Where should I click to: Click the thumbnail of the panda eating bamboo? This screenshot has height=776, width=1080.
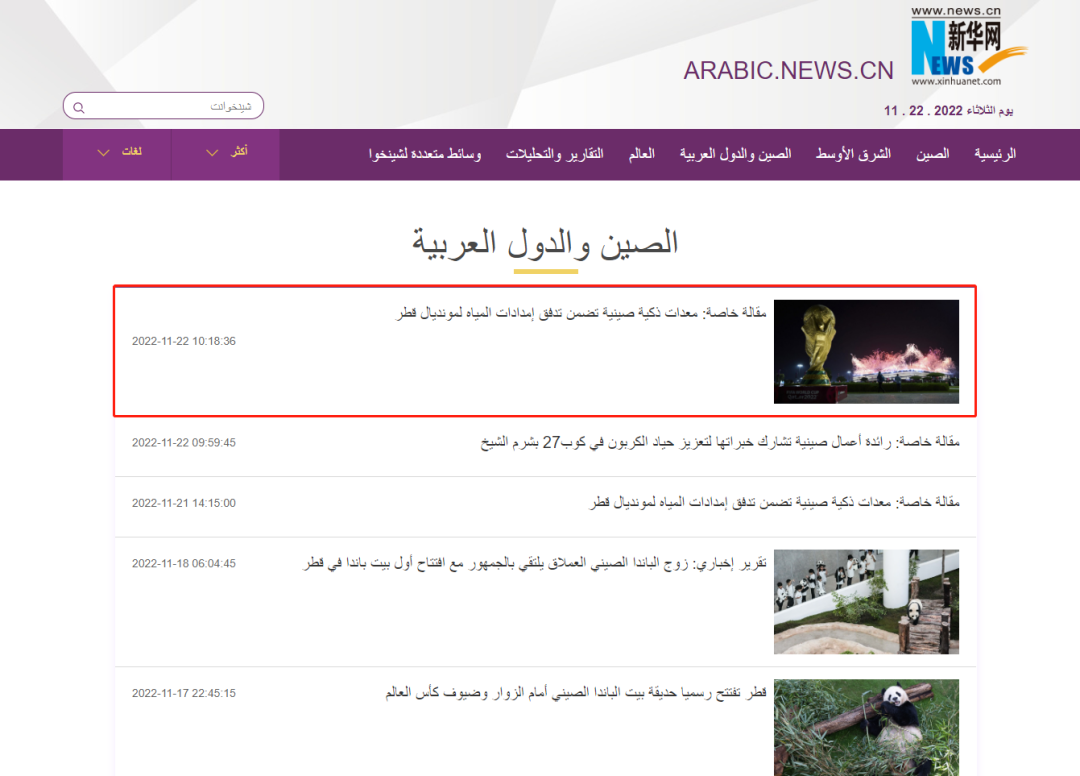[866, 726]
